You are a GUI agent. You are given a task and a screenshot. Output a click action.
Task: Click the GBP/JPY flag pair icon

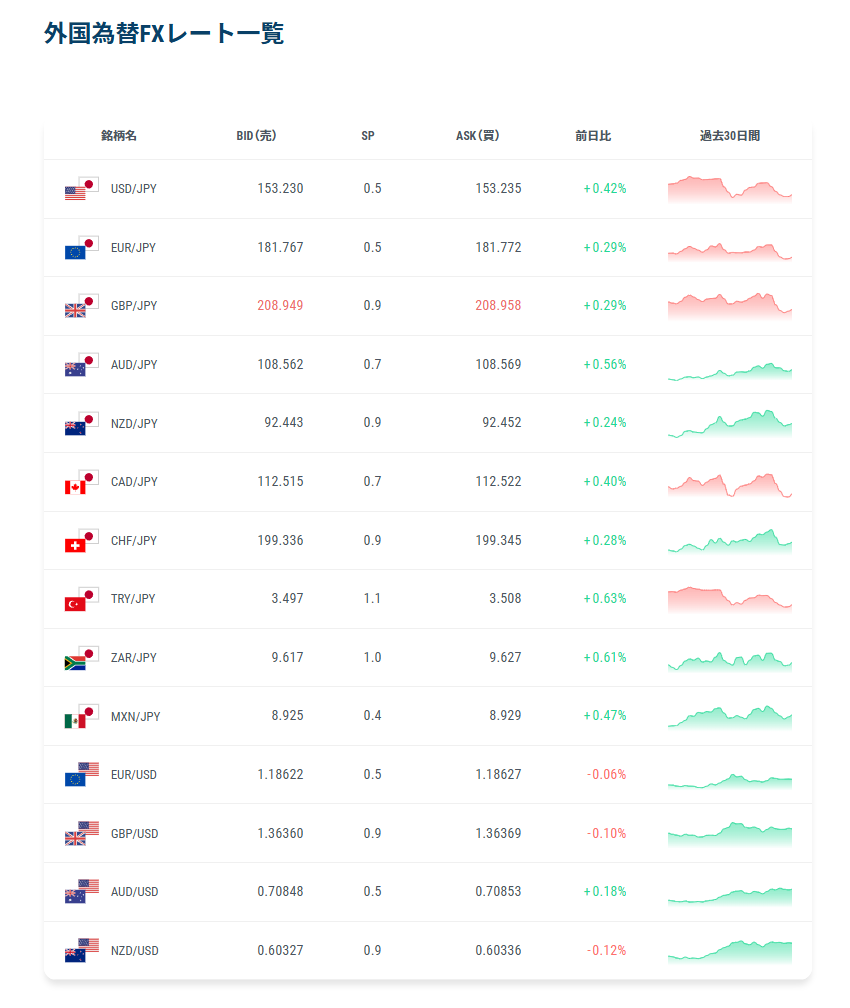[x=81, y=306]
